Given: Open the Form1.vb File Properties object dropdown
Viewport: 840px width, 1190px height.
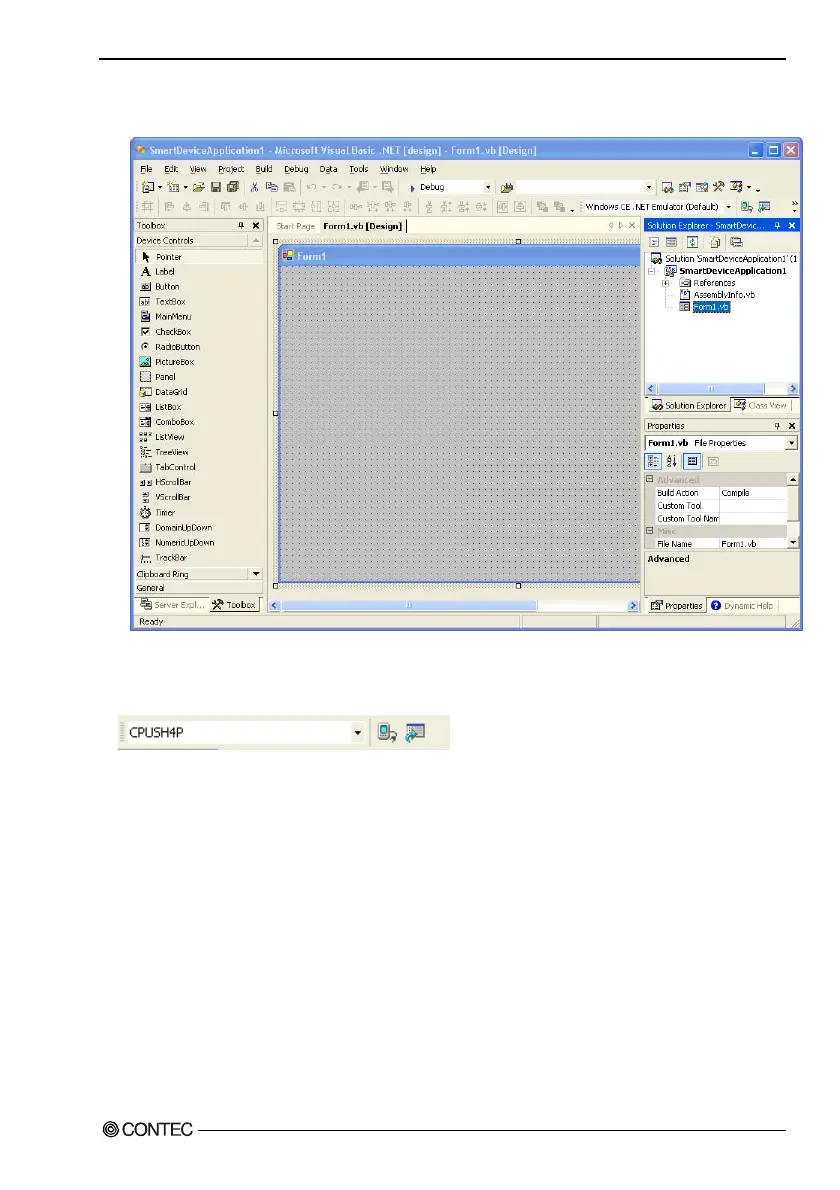Looking at the screenshot, I should (791, 443).
